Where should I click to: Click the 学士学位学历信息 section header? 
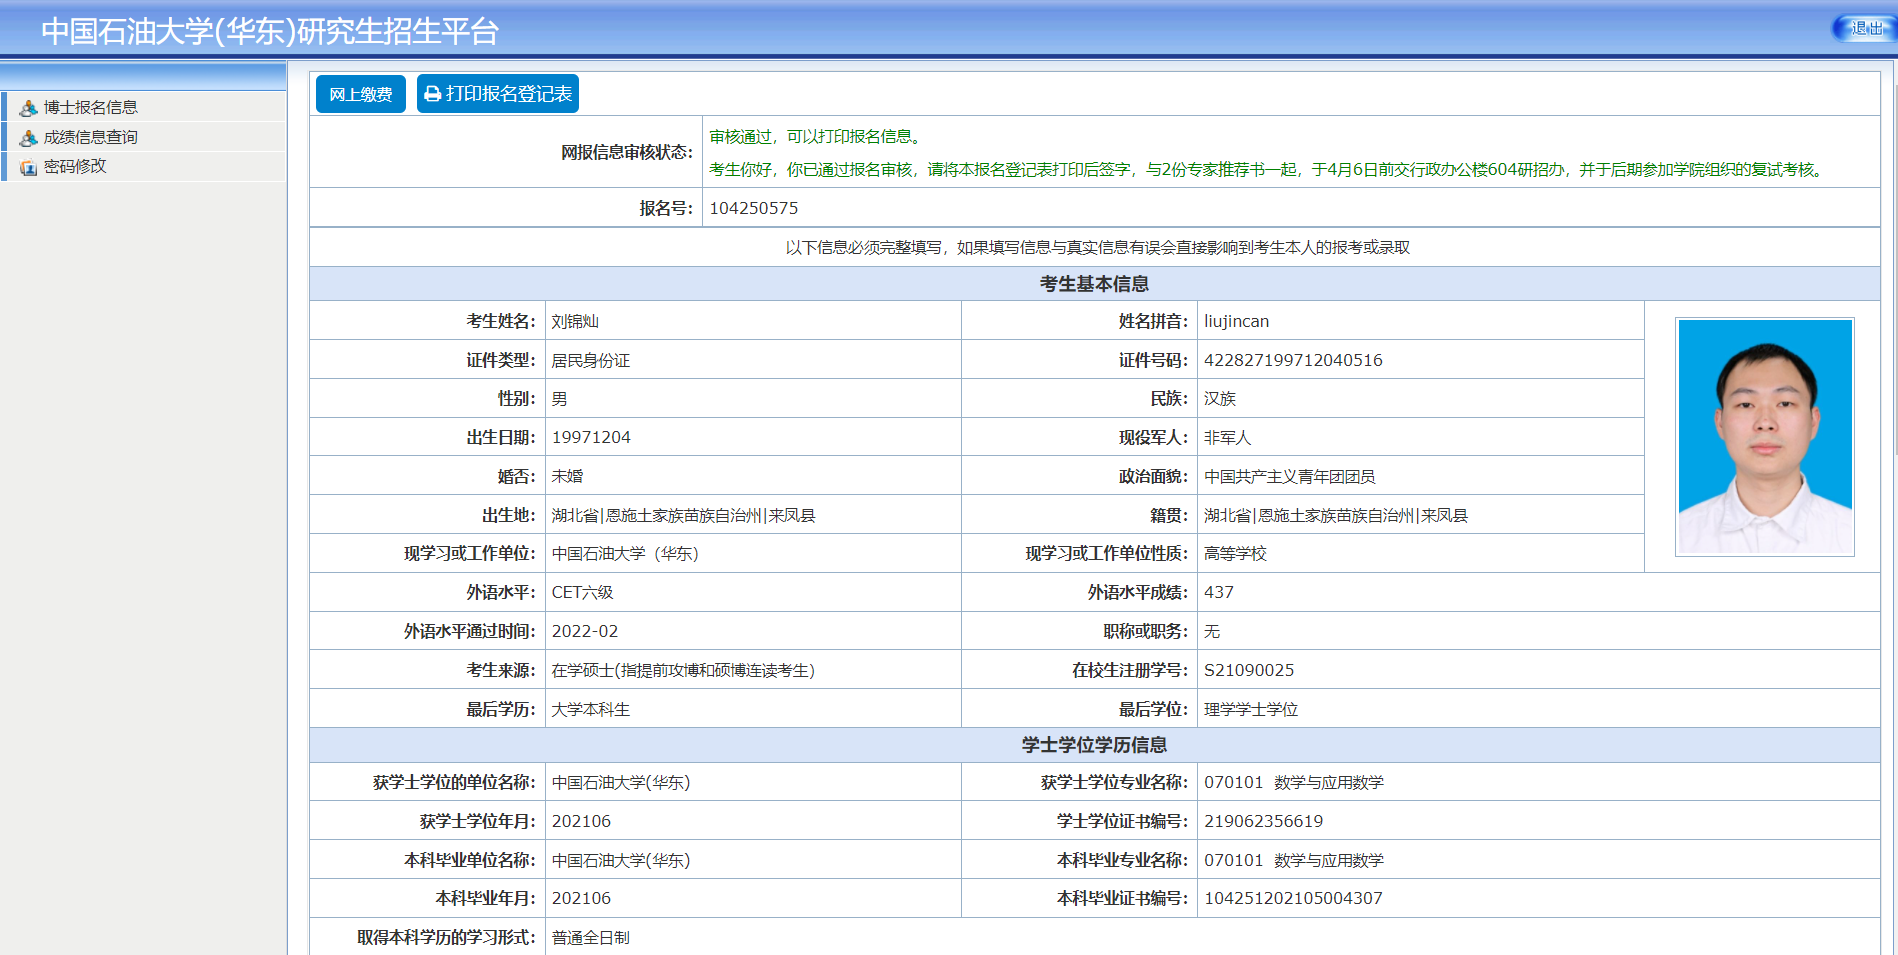(x=1095, y=745)
